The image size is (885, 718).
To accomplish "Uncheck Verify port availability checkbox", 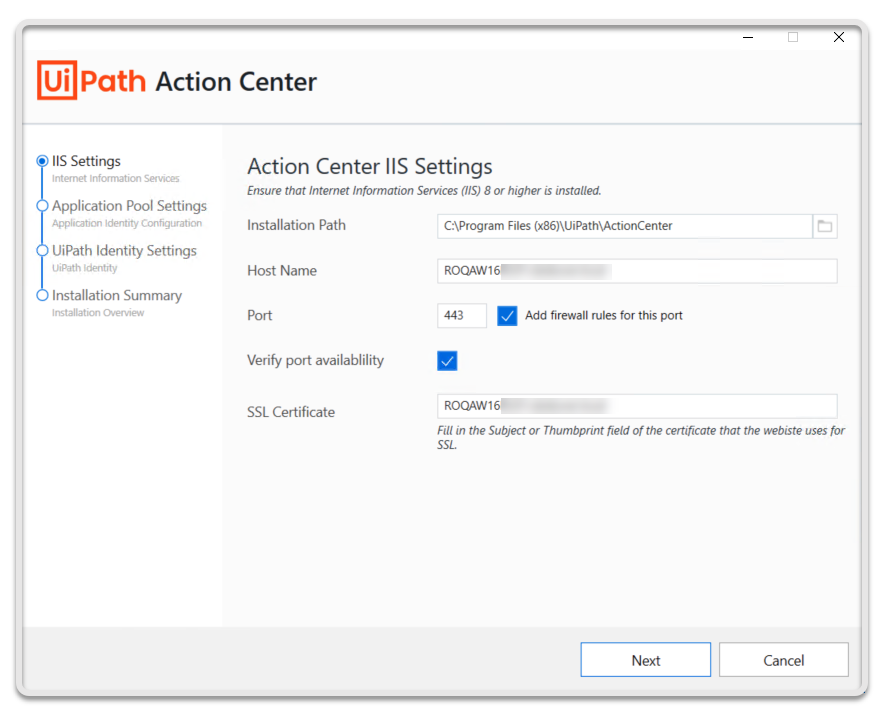I will 447,361.
